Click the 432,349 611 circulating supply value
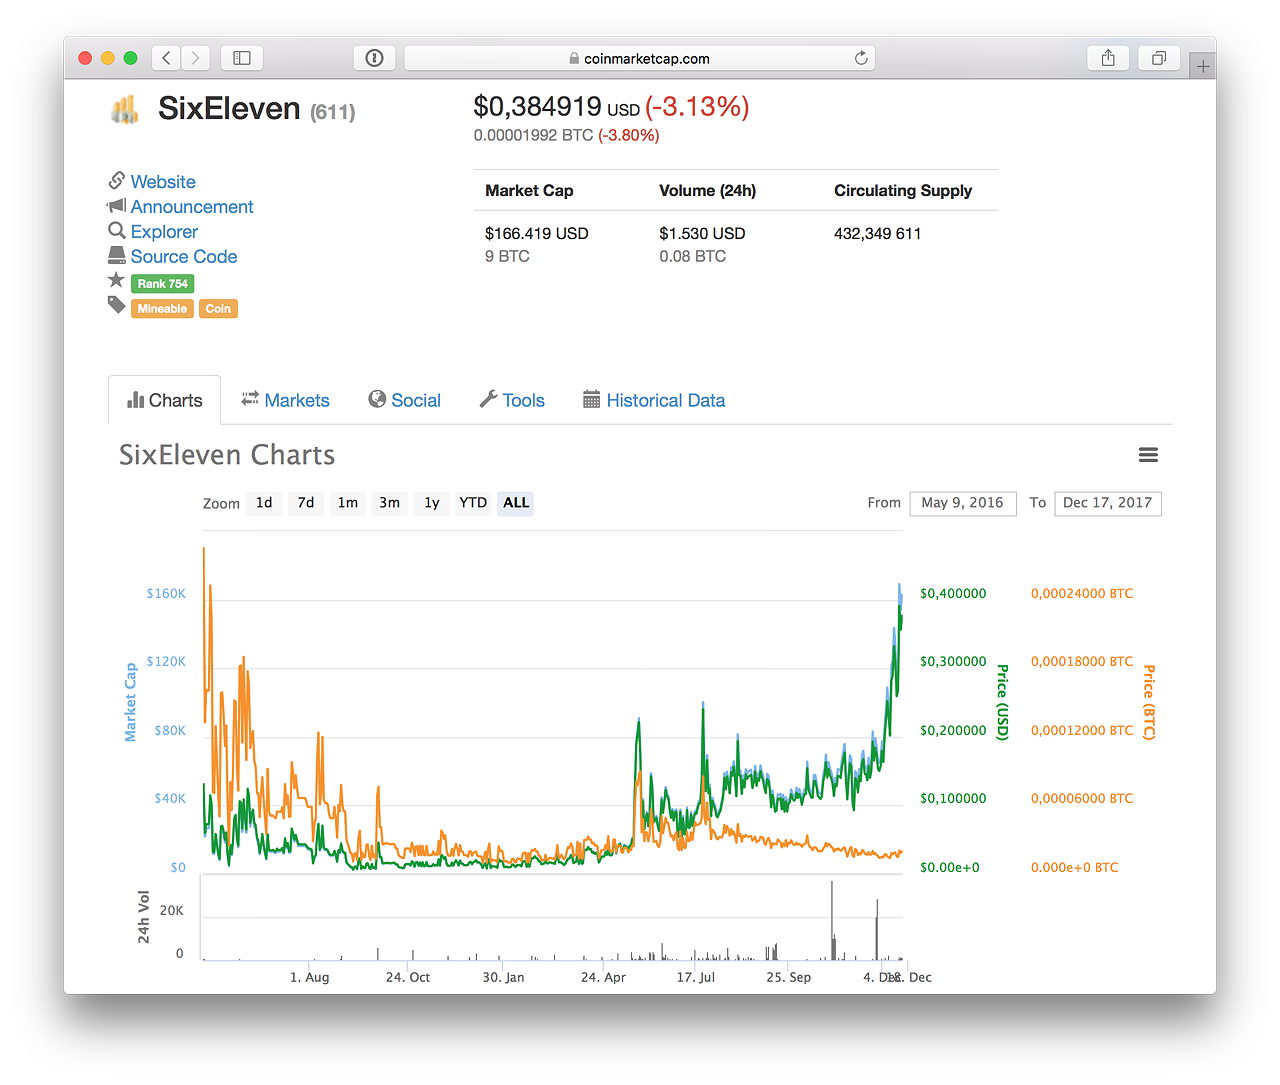The width and height of the screenshot is (1280, 1085). click(x=878, y=233)
